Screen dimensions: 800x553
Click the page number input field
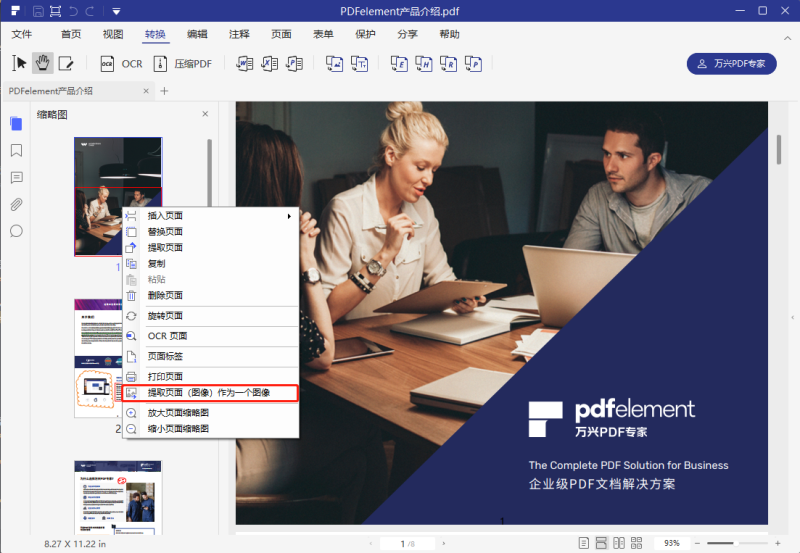pos(407,544)
